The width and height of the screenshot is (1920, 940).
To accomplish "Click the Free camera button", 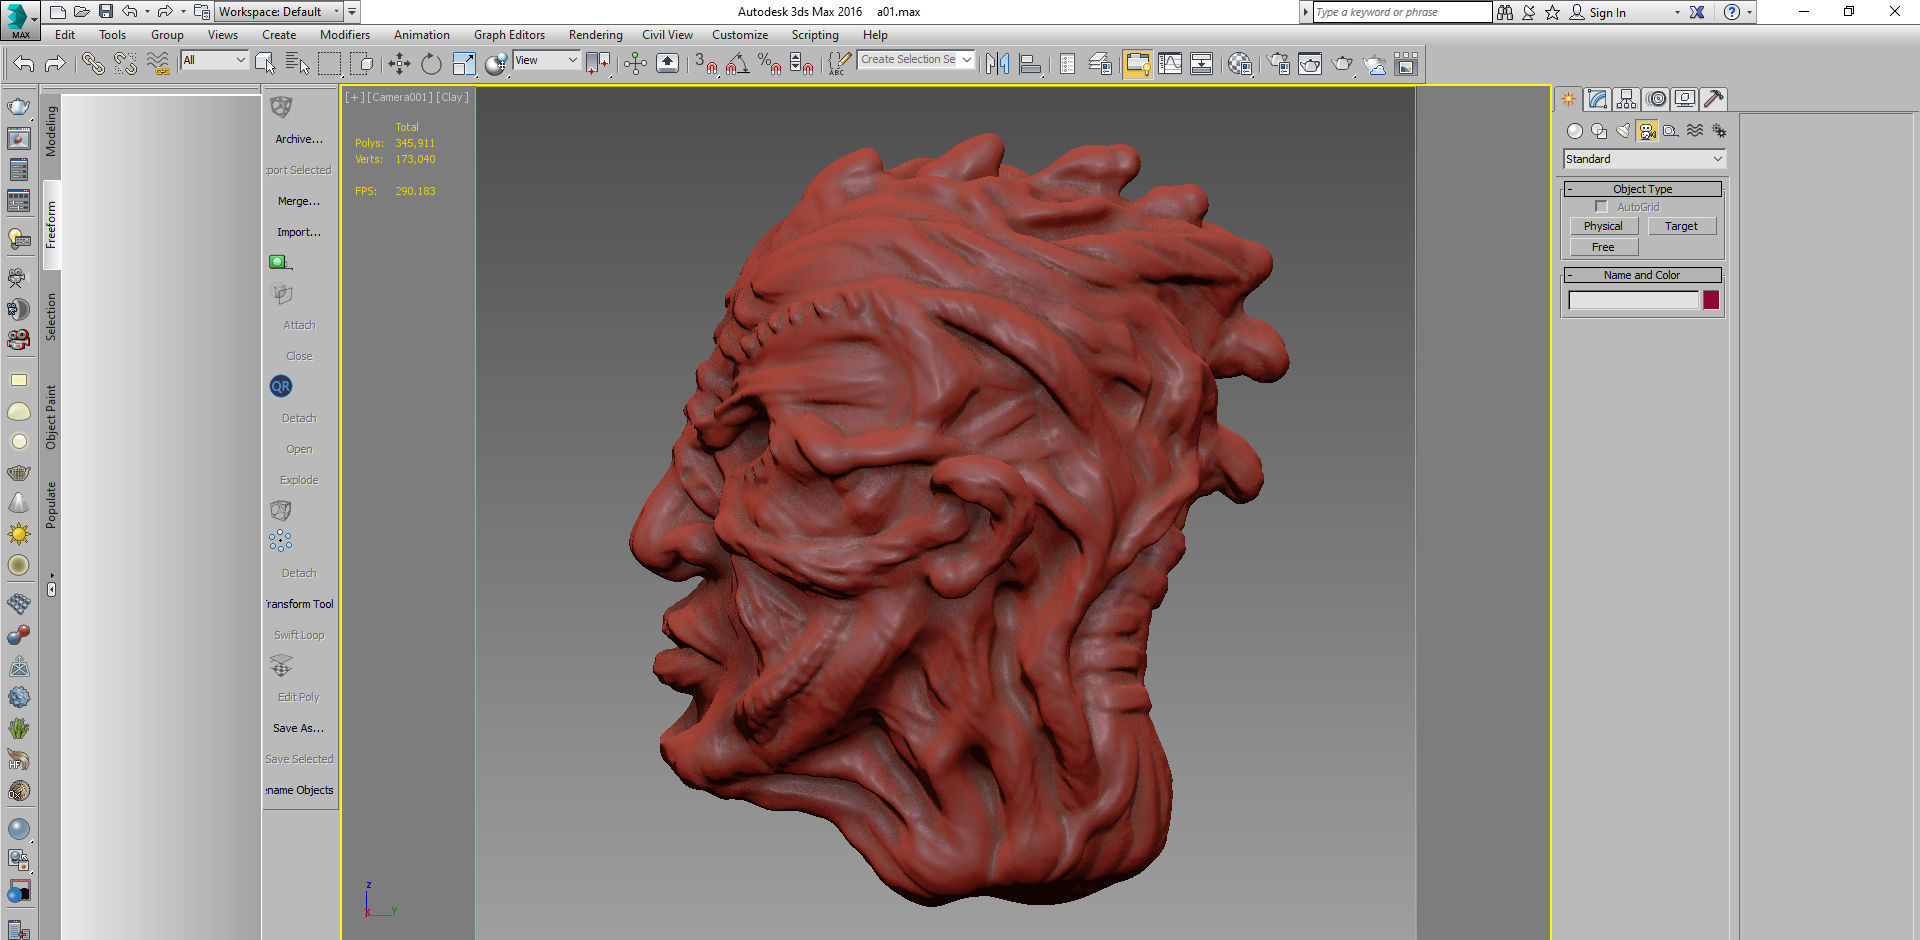I will click(1603, 247).
